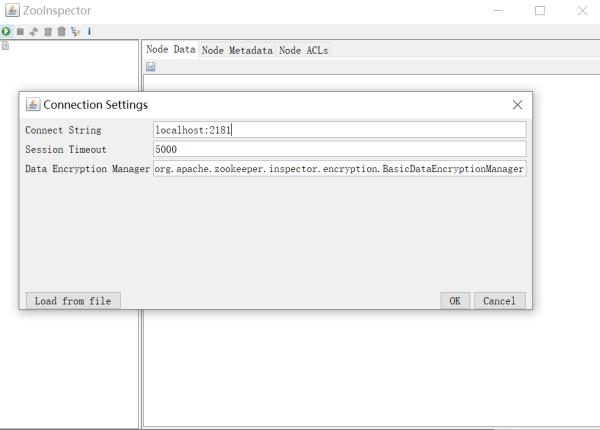Click the Connect String input field
Image resolution: width=600 pixels, height=430 pixels.
[x=339, y=130]
